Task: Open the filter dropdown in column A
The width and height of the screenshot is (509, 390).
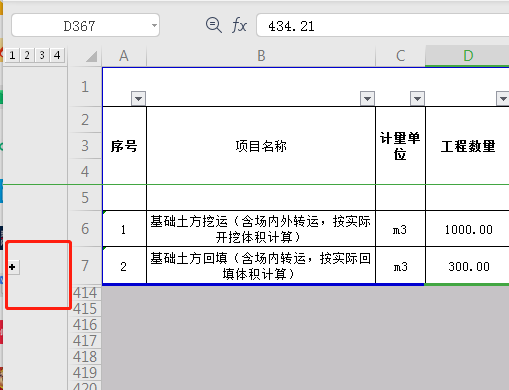Action: pyautogui.click(x=139, y=98)
